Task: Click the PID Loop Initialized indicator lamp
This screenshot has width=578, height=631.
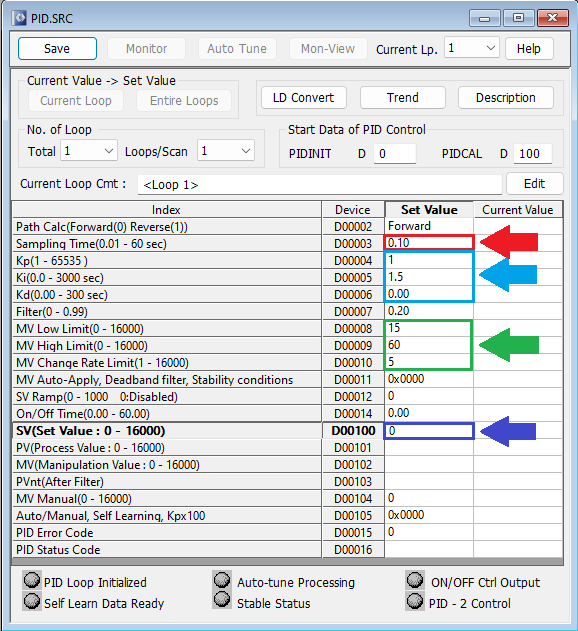Action: pos(32,581)
